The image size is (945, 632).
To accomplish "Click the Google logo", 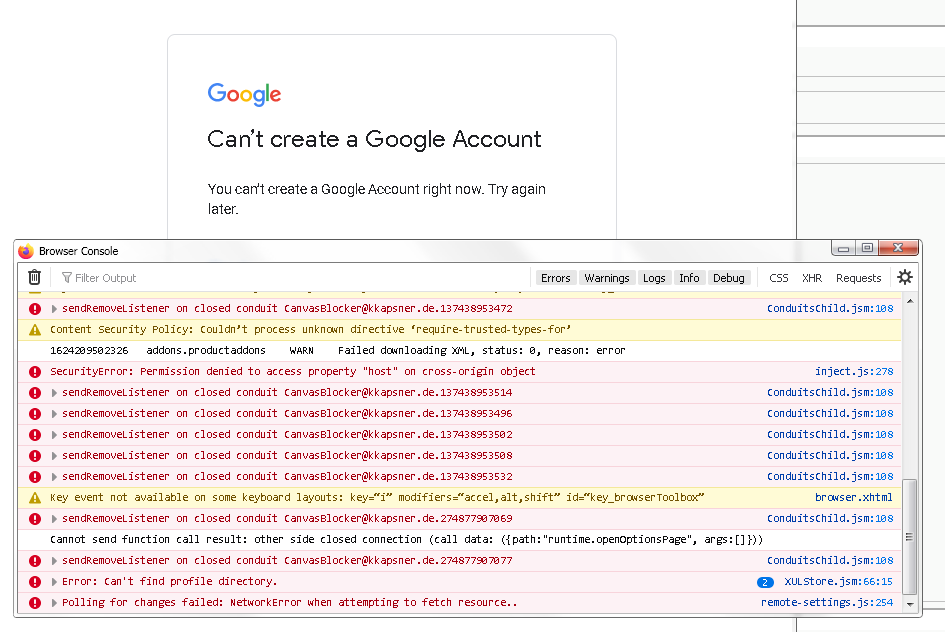I will pyautogui.click(x=244, y=94).
